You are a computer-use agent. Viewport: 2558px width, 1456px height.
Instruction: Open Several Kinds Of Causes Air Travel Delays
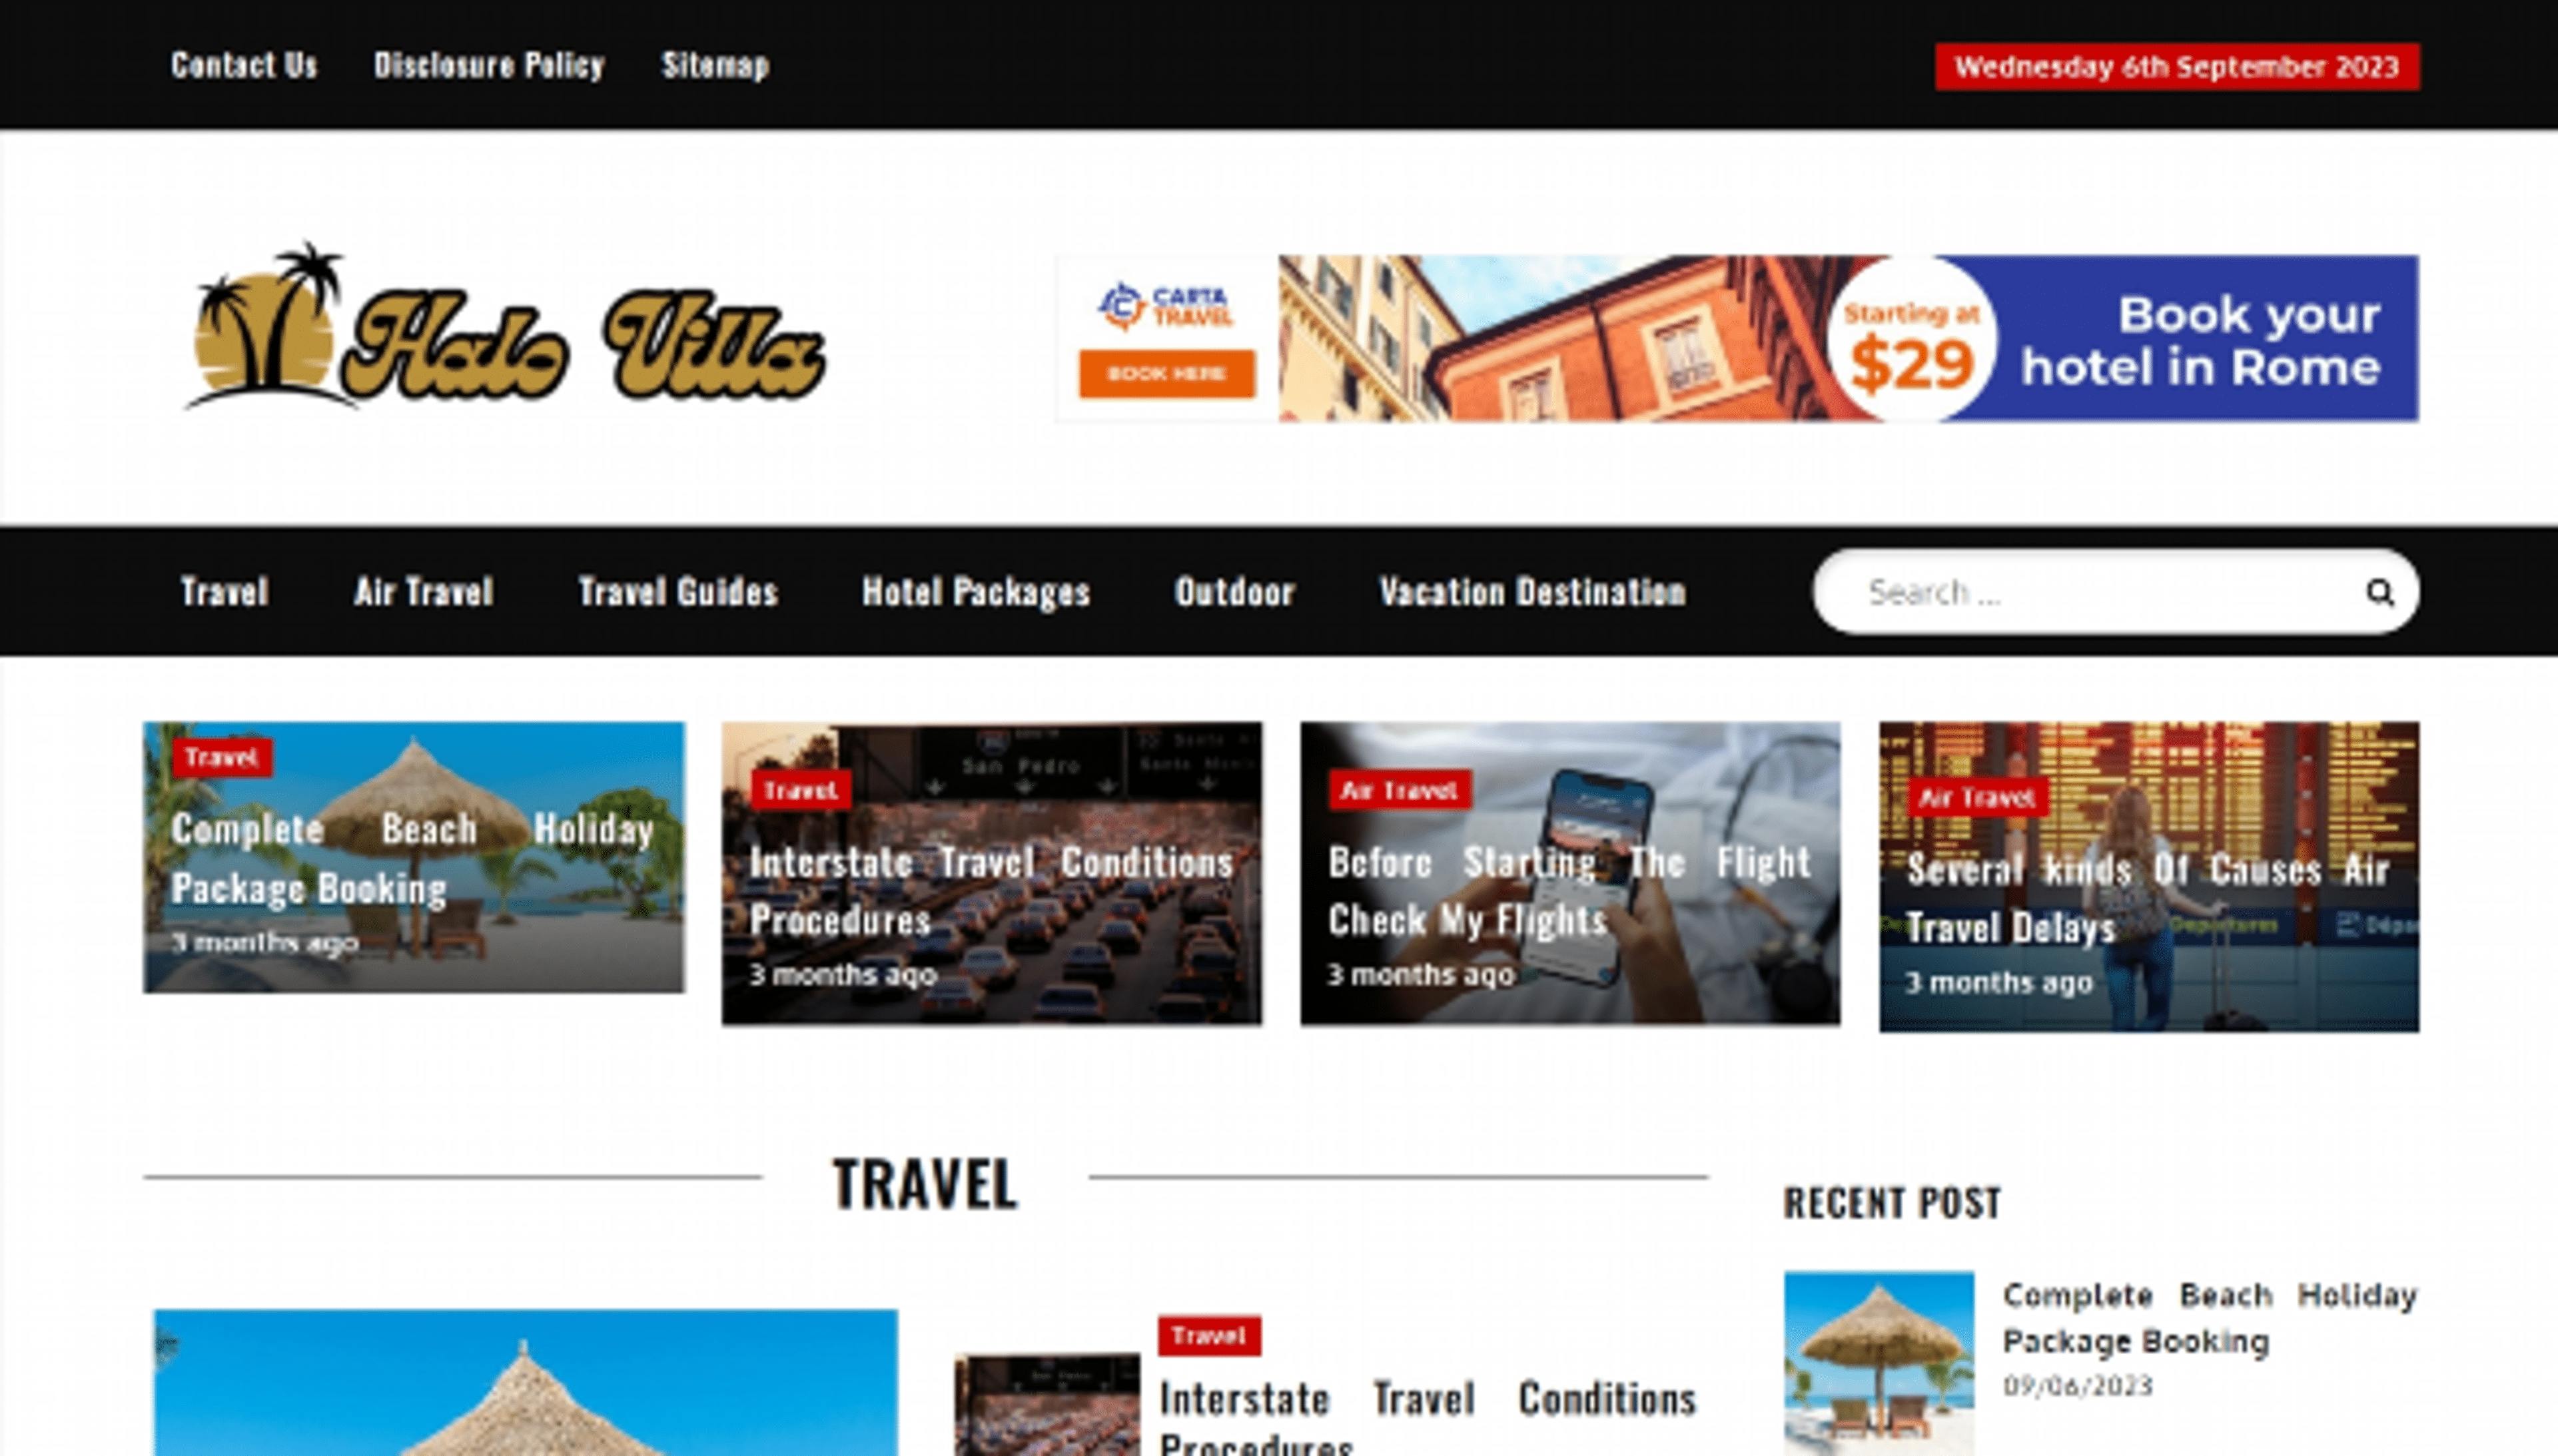click(x=2148, y=898)
